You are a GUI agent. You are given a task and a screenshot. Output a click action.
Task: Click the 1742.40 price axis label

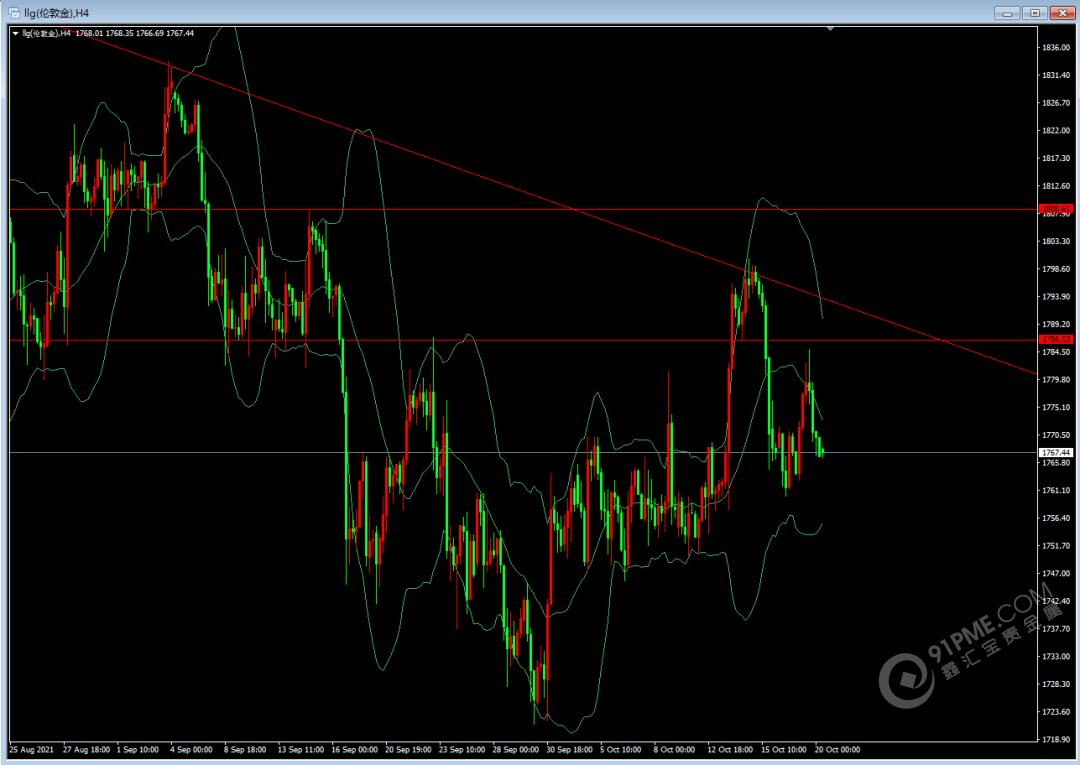(x=1057, y=601)
